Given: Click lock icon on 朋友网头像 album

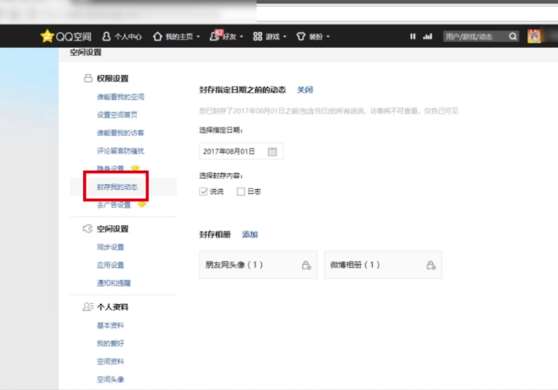Looking at the screenshot, I should click(306, 265).
